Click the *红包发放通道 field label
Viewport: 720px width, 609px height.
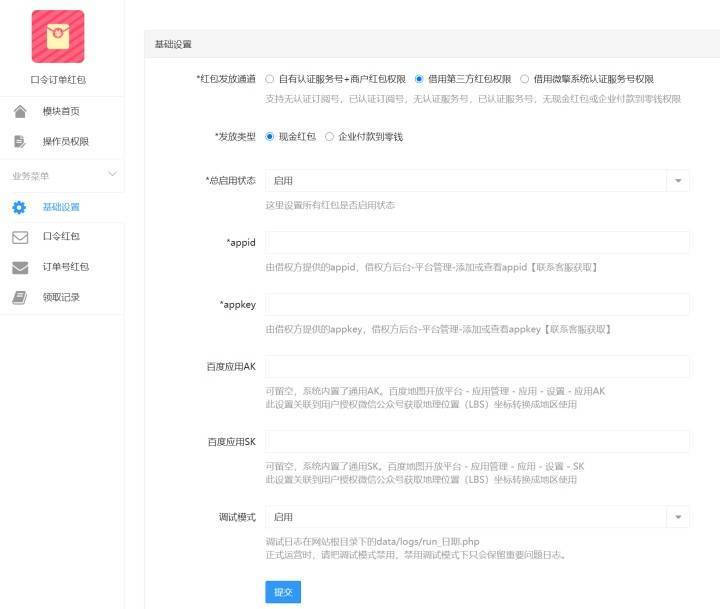coord(226,79)
